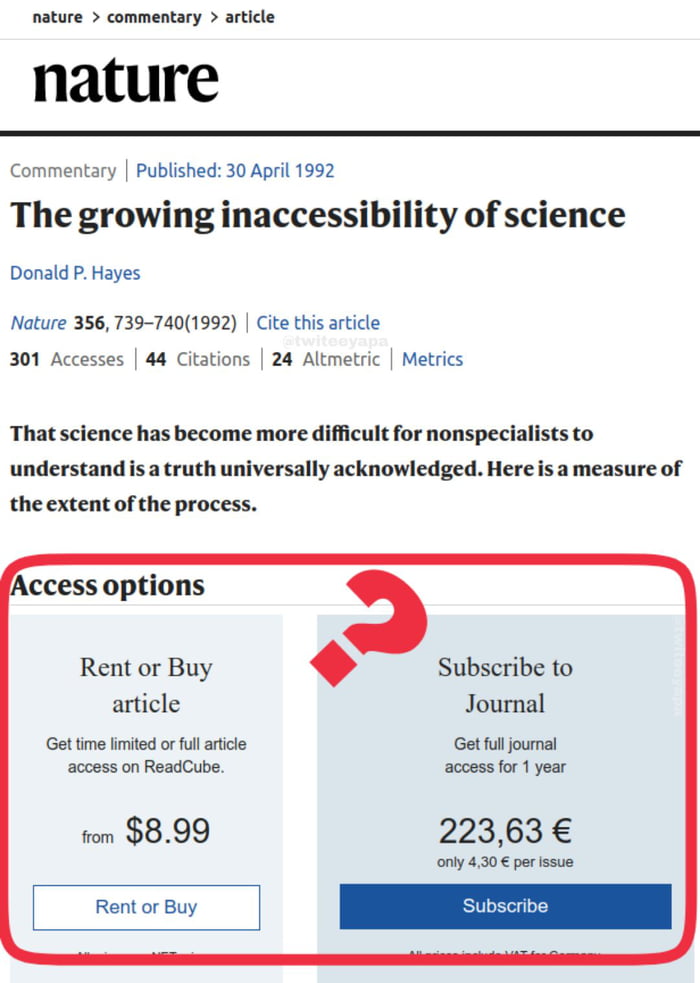Screen dimensions: 700x983
Task: Click the '24 Altmetric' score
Action: (326, 359)
